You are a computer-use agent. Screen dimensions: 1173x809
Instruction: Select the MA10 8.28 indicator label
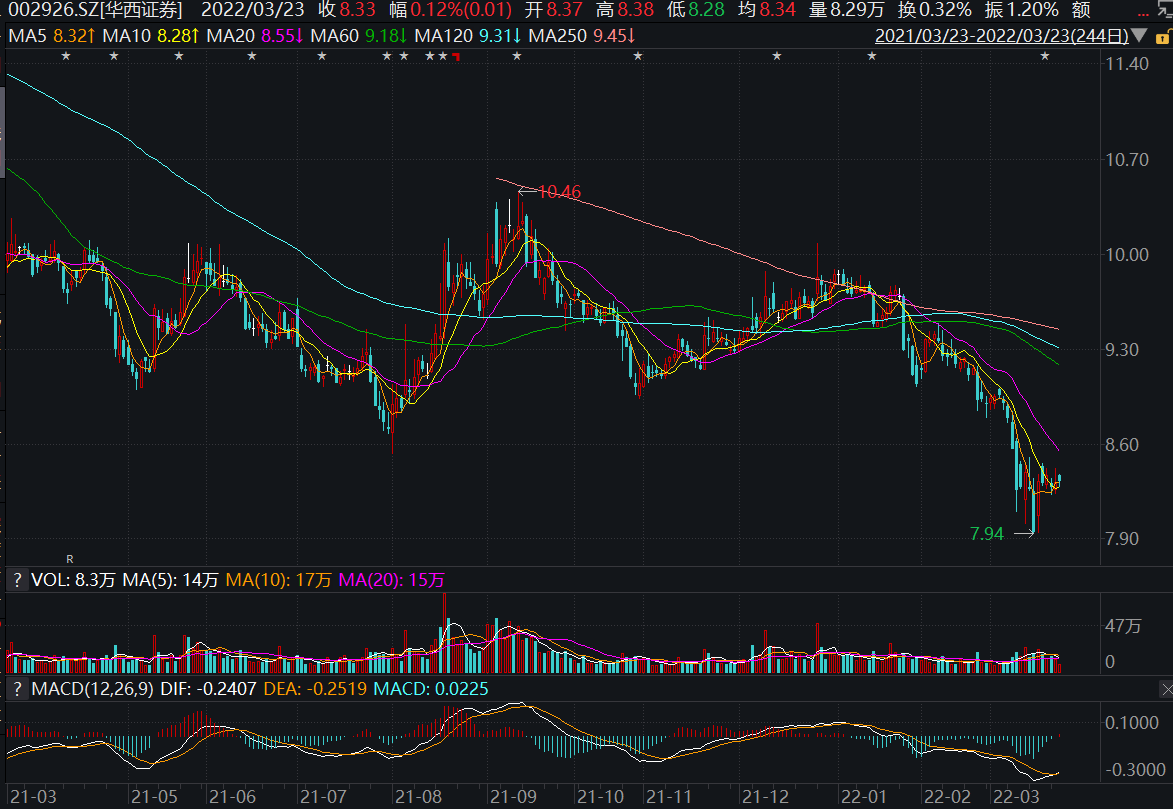pyautogui.click(x=151, y=35)
